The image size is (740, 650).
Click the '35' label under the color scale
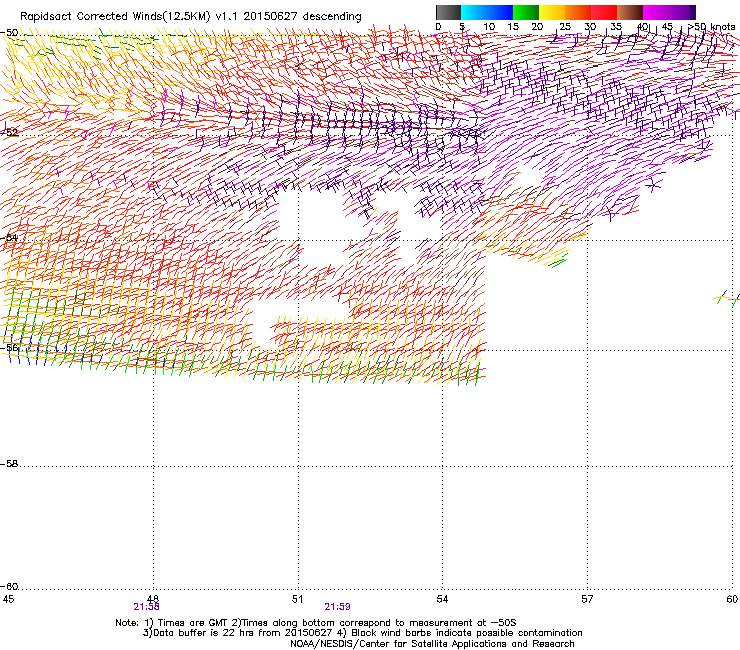pyautogui.click(x=616, y=27)
